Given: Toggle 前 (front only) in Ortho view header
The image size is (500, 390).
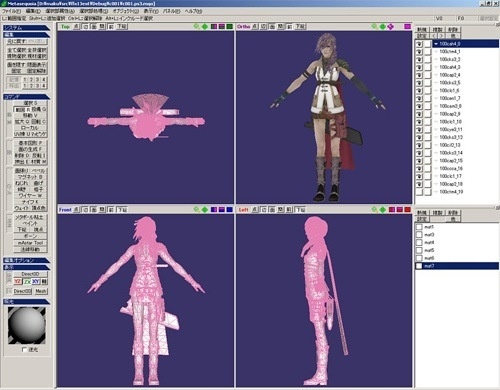Looking at the screenshot, I should click(x=289, y=26).
